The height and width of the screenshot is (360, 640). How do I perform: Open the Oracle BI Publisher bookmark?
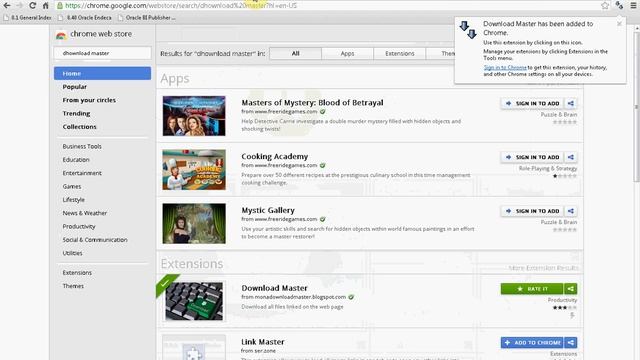(147, 18)
